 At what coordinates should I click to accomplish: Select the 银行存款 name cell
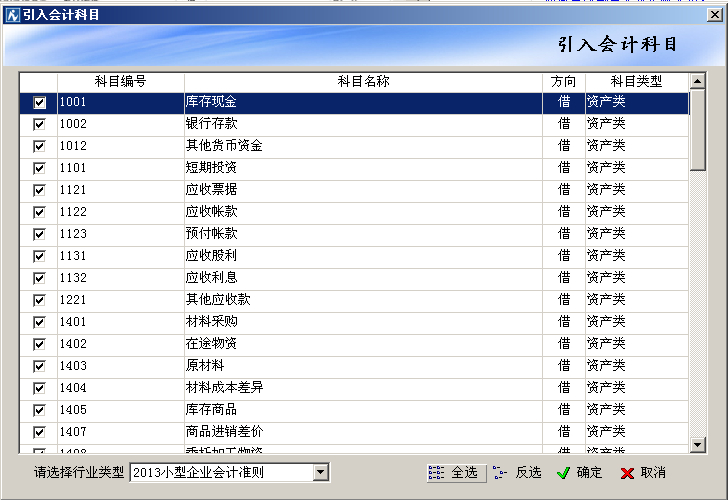click(x=364, y=124)
